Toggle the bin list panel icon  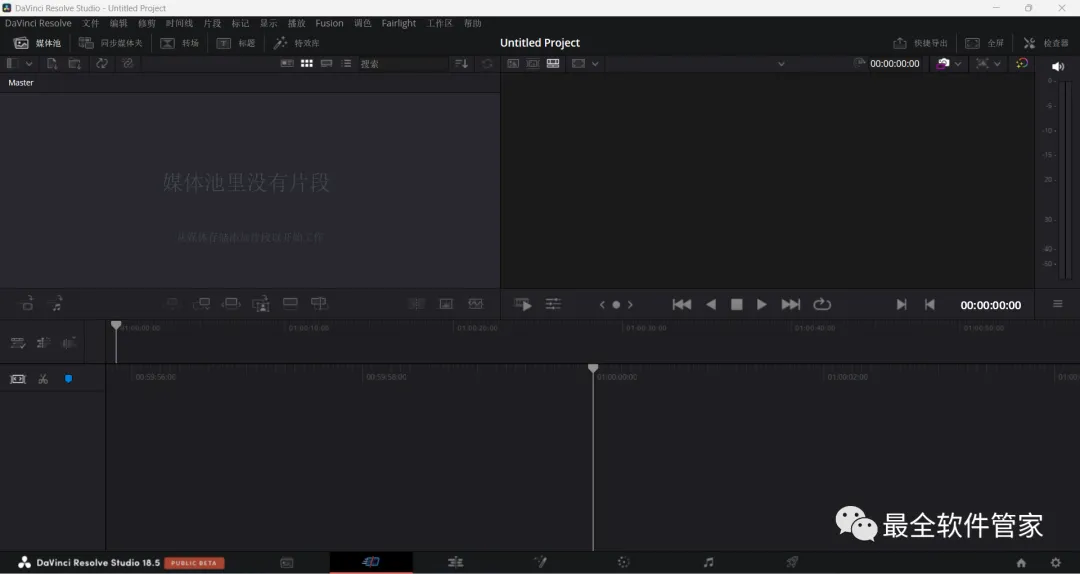click(x=12, y=63)
